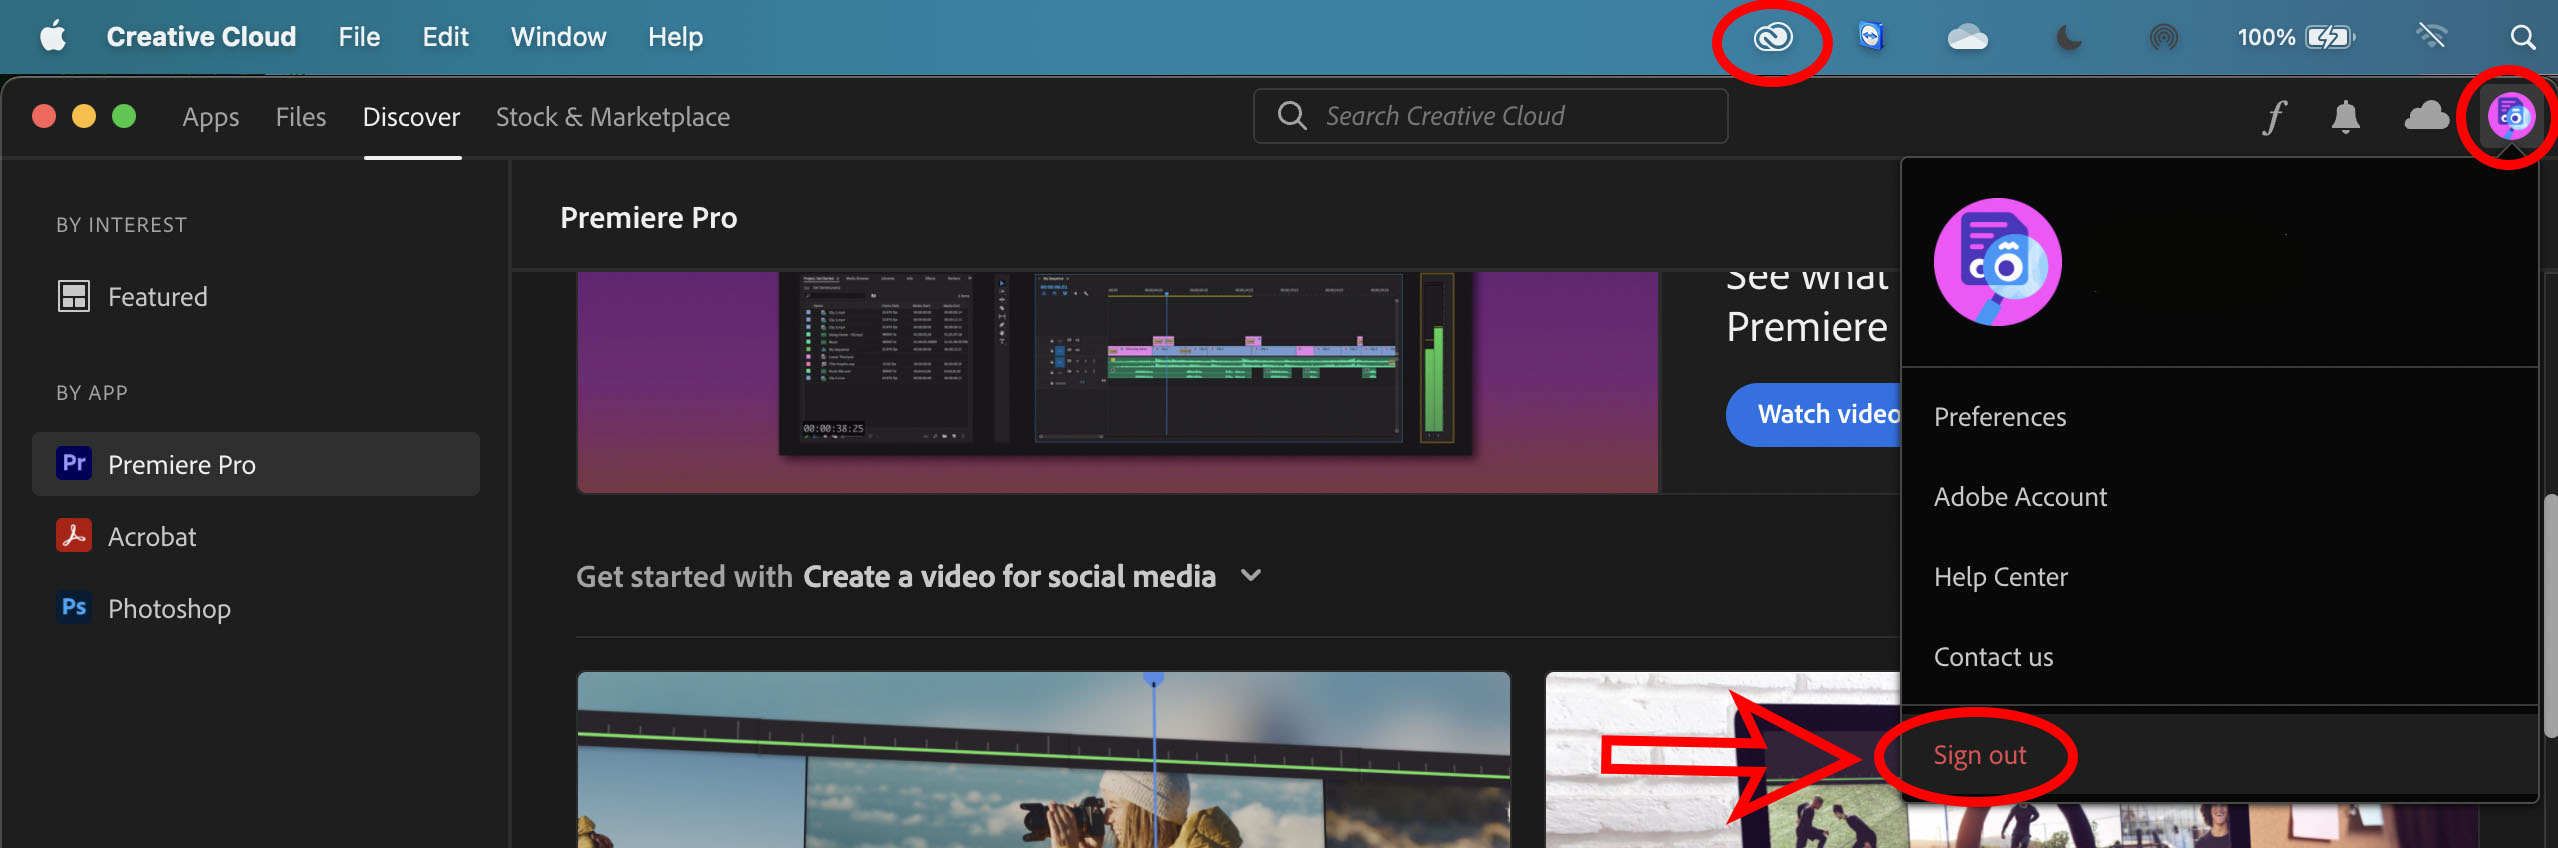
Task: Click Sign out
Action: tap(1979, 755)
